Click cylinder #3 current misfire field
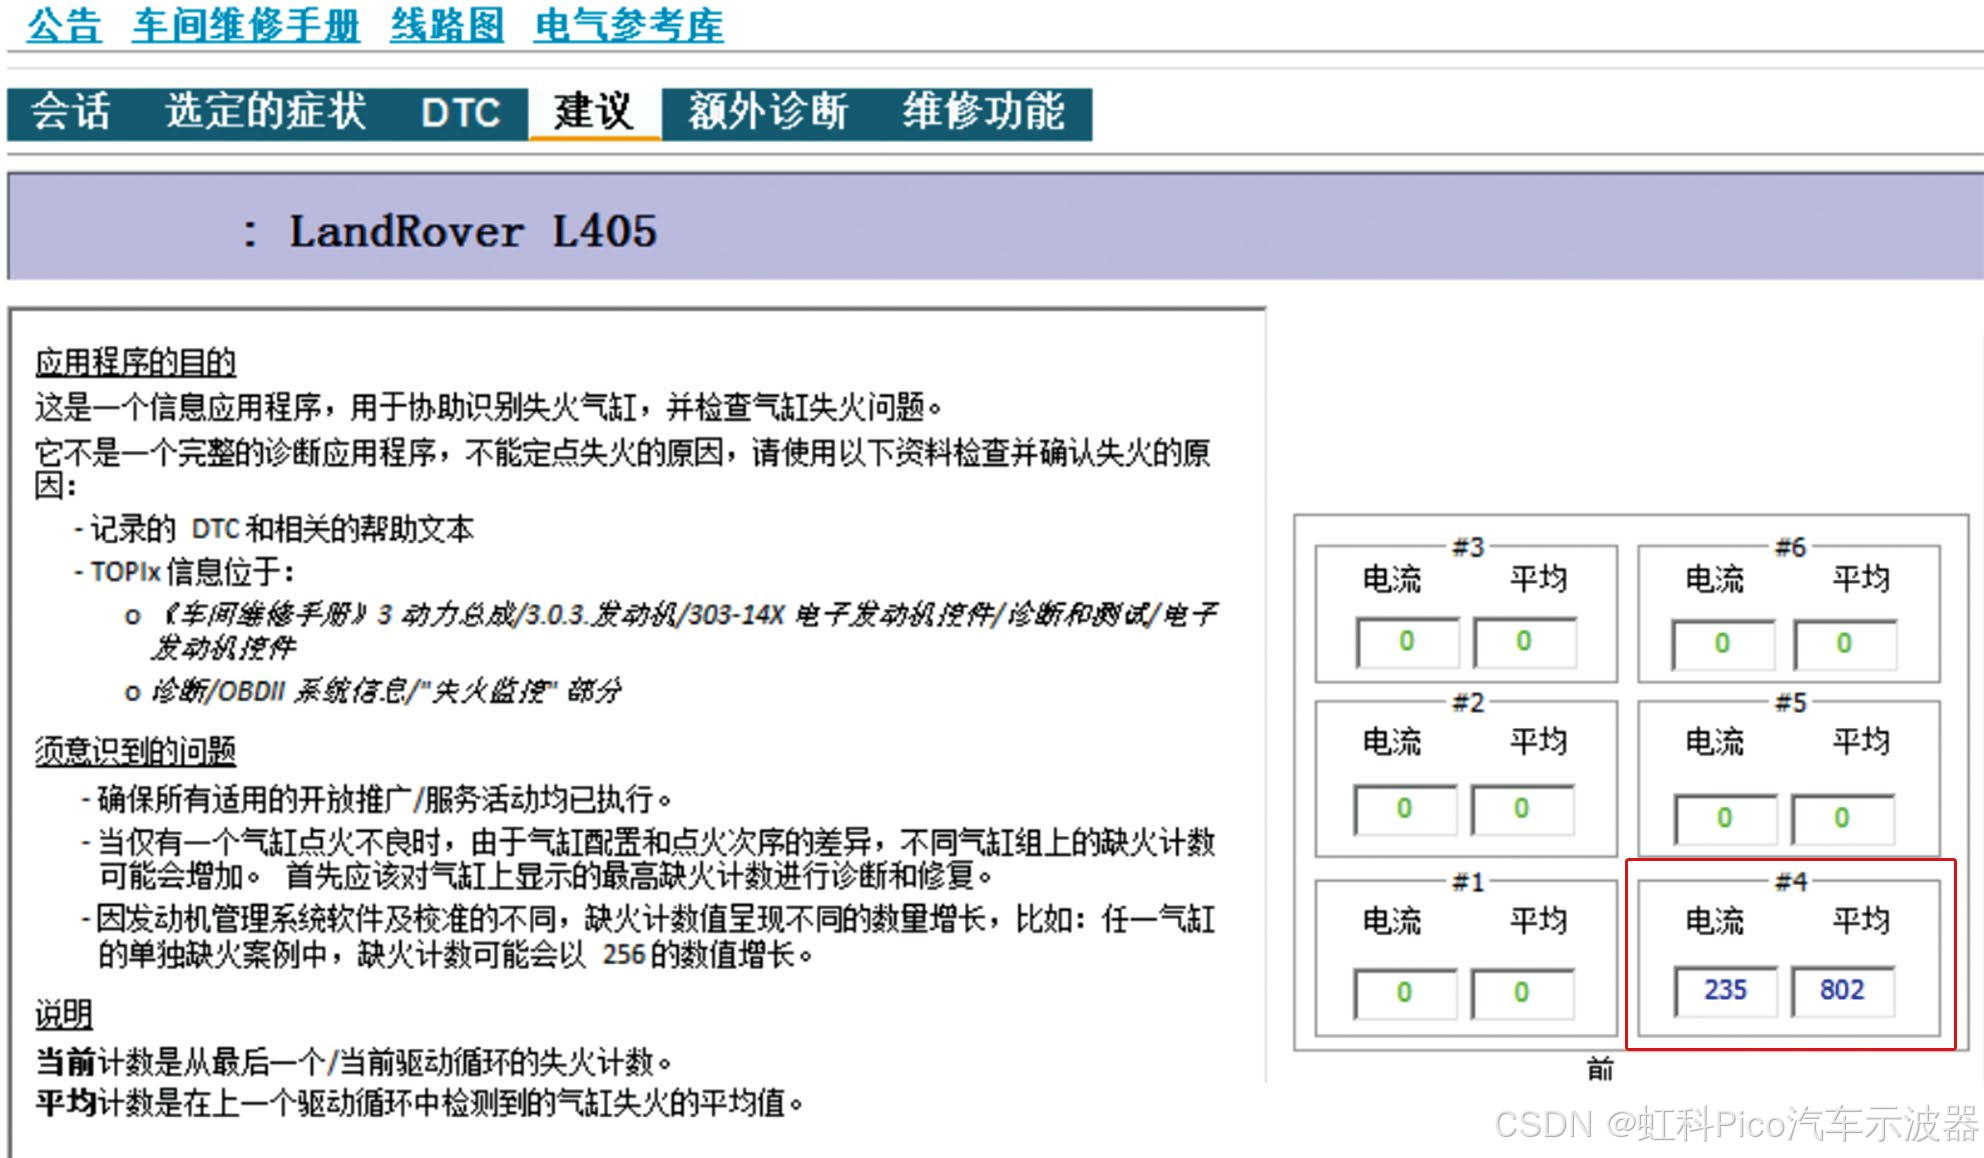The height and width of the screenshot is (1158, 1984). coord(1406,642)
